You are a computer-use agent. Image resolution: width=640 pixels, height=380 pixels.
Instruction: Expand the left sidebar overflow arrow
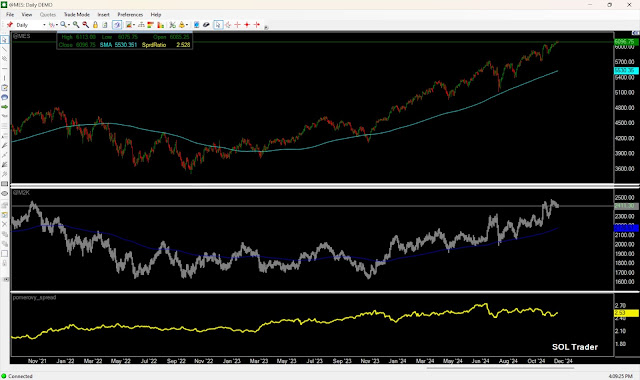6,280
